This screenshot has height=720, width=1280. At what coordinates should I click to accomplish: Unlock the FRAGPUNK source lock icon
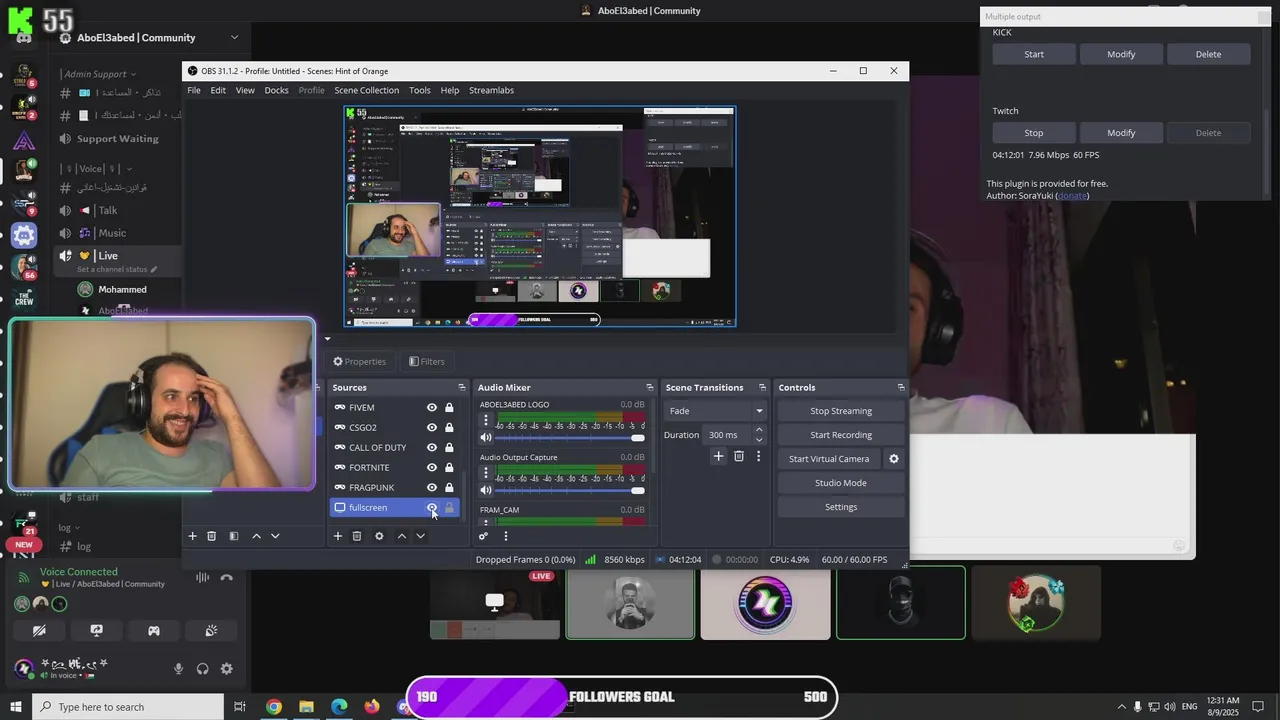[449, 488]
